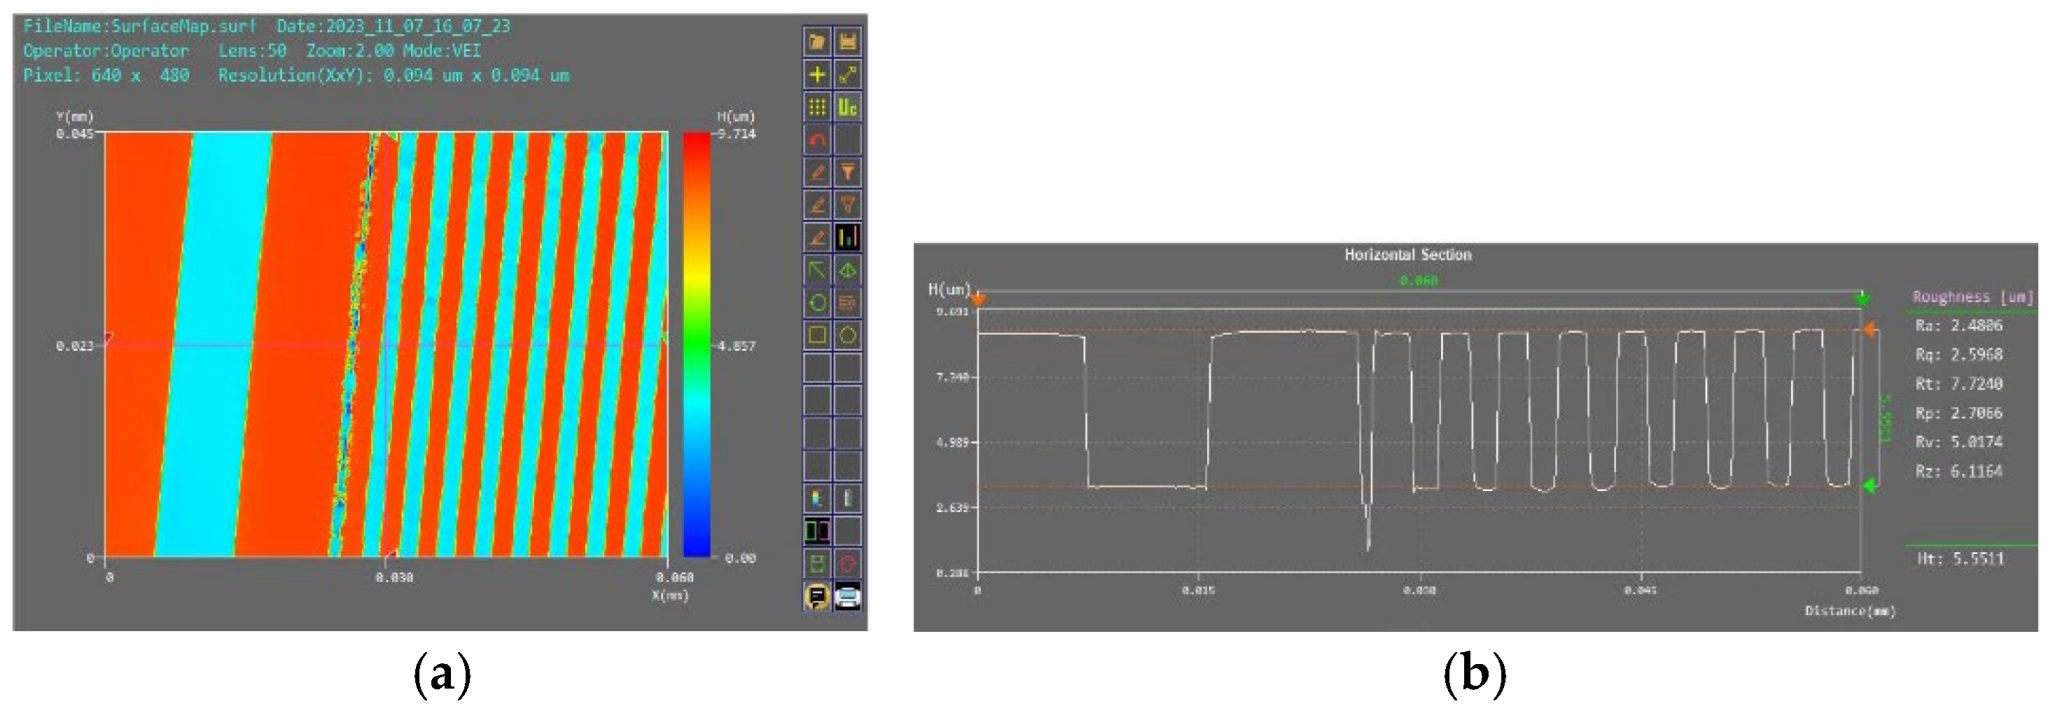
Task: Click the red undo arrow icon
Action: tap(817, 140)
